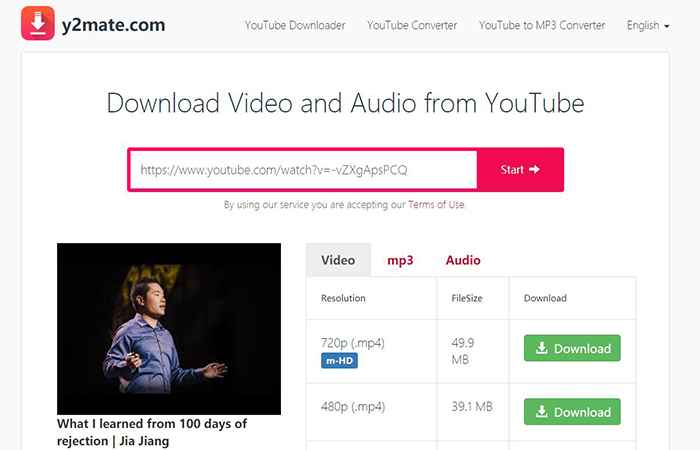Screen dimensions: 700x450
Task: Click the Jia Jiang video thumbnail
Action: pos(169,329)
